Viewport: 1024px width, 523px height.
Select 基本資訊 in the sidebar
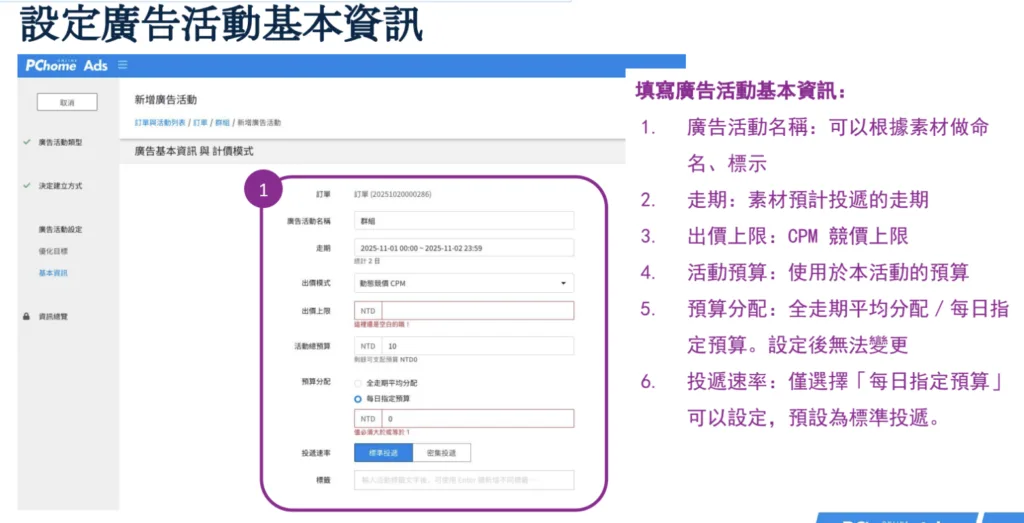point(52,273)
